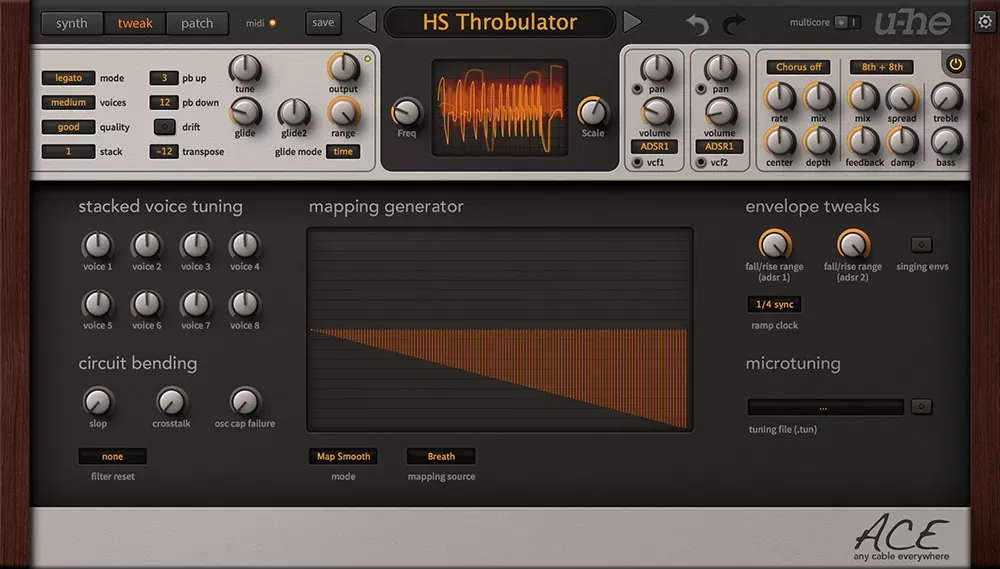Toggle the multicore switch
The height and width of the screenshot is (569, 1000).
[848, 22]
